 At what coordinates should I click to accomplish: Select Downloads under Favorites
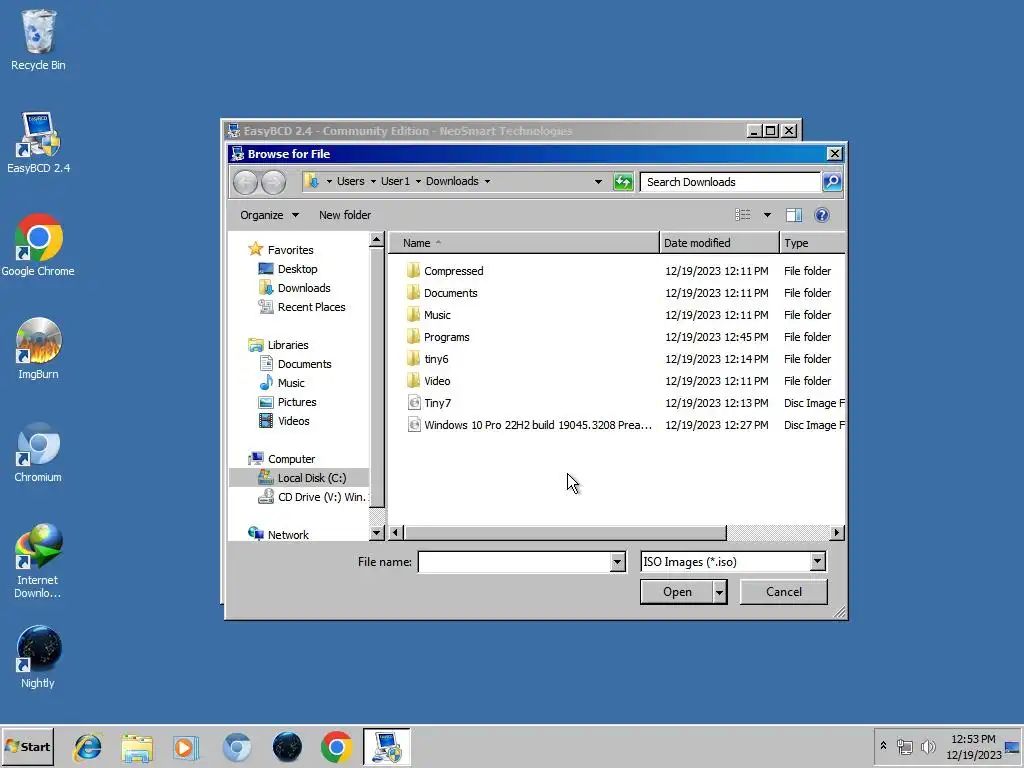(304, 287)
